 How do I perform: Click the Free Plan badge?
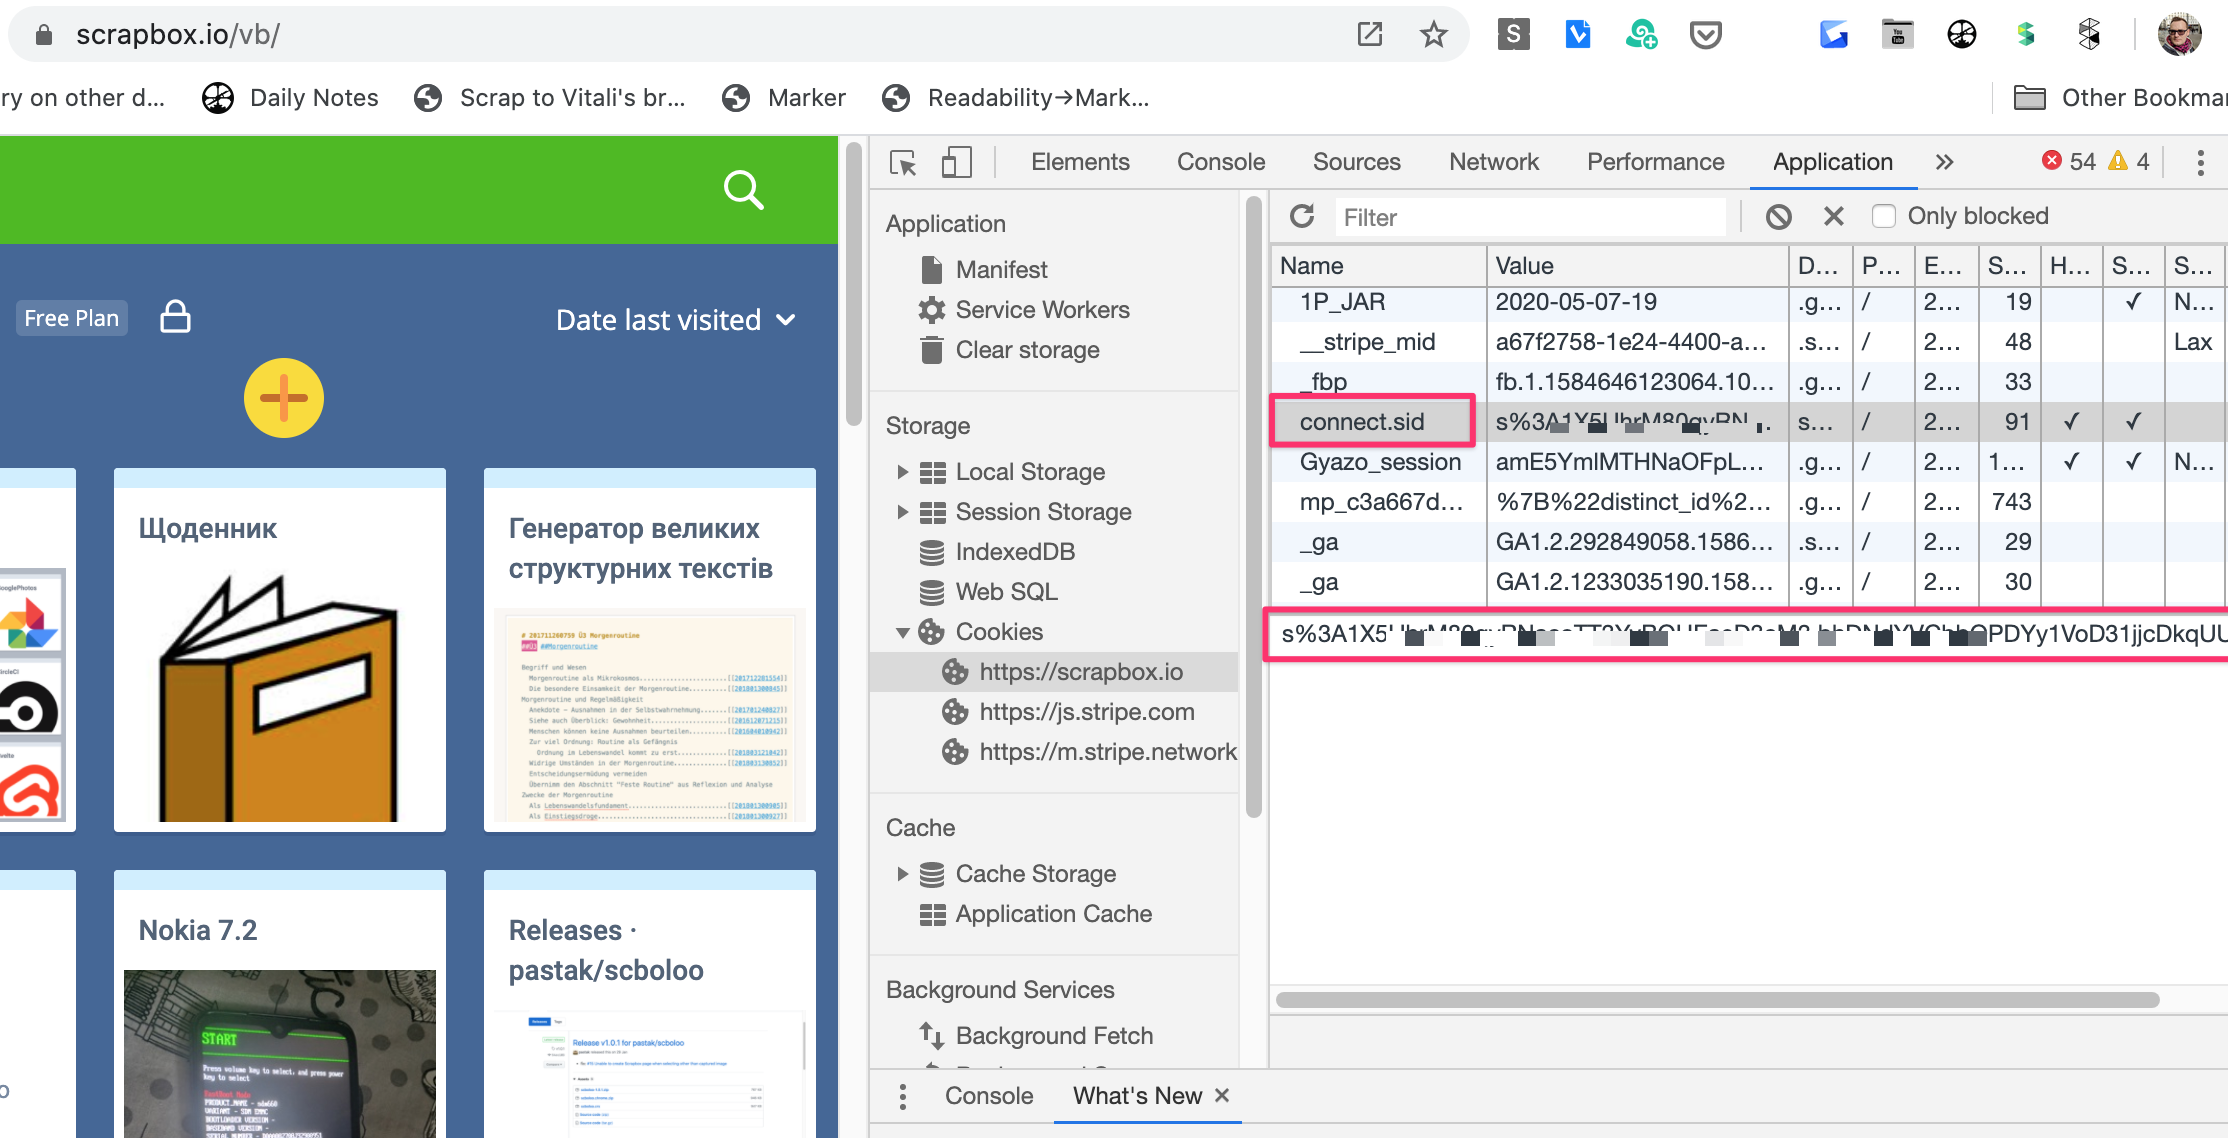click(x=71, y=318)
